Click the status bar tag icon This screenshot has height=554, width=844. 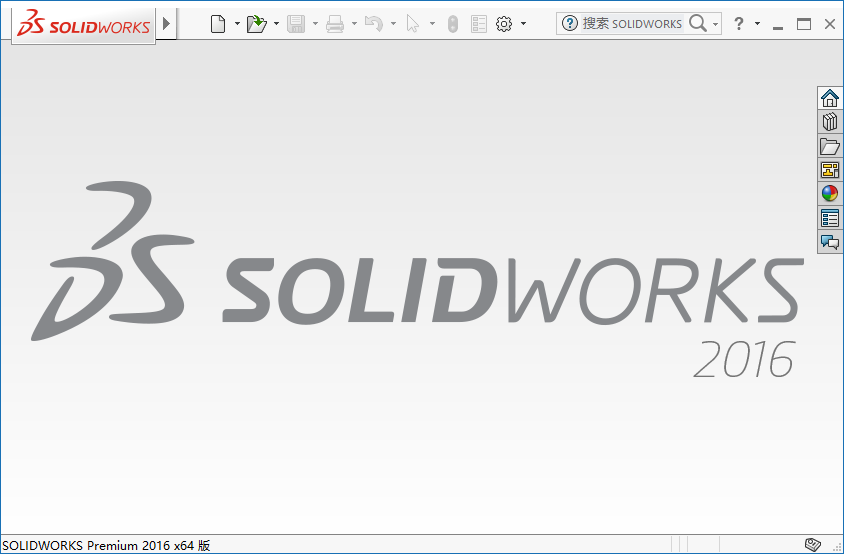(x=813, y=544)
